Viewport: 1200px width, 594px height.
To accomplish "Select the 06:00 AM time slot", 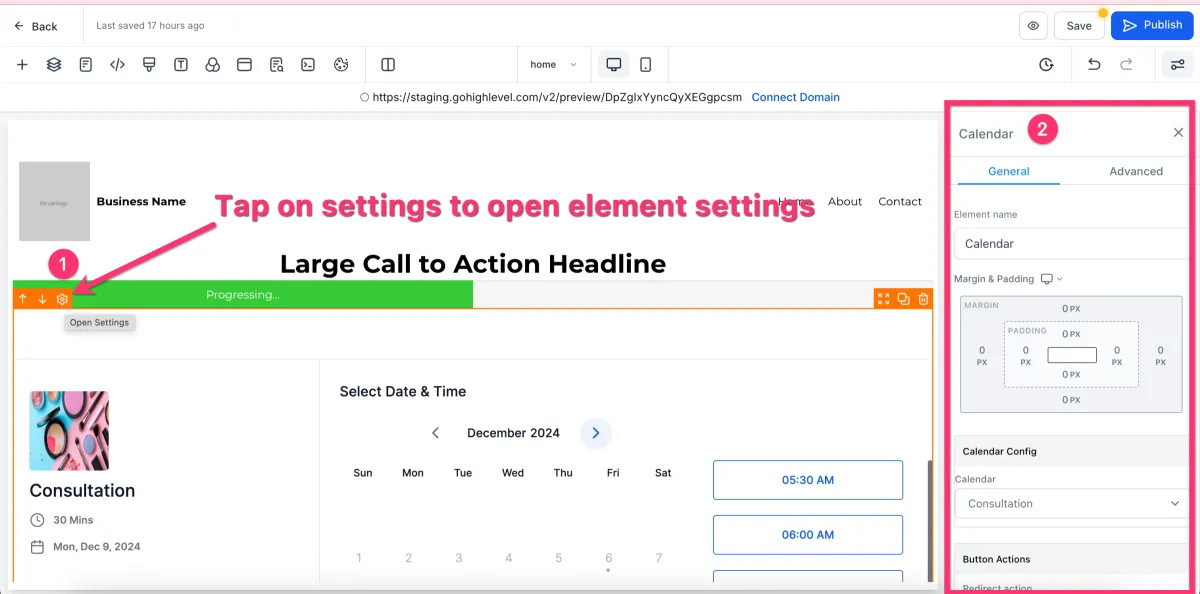I will pos(808,535).
